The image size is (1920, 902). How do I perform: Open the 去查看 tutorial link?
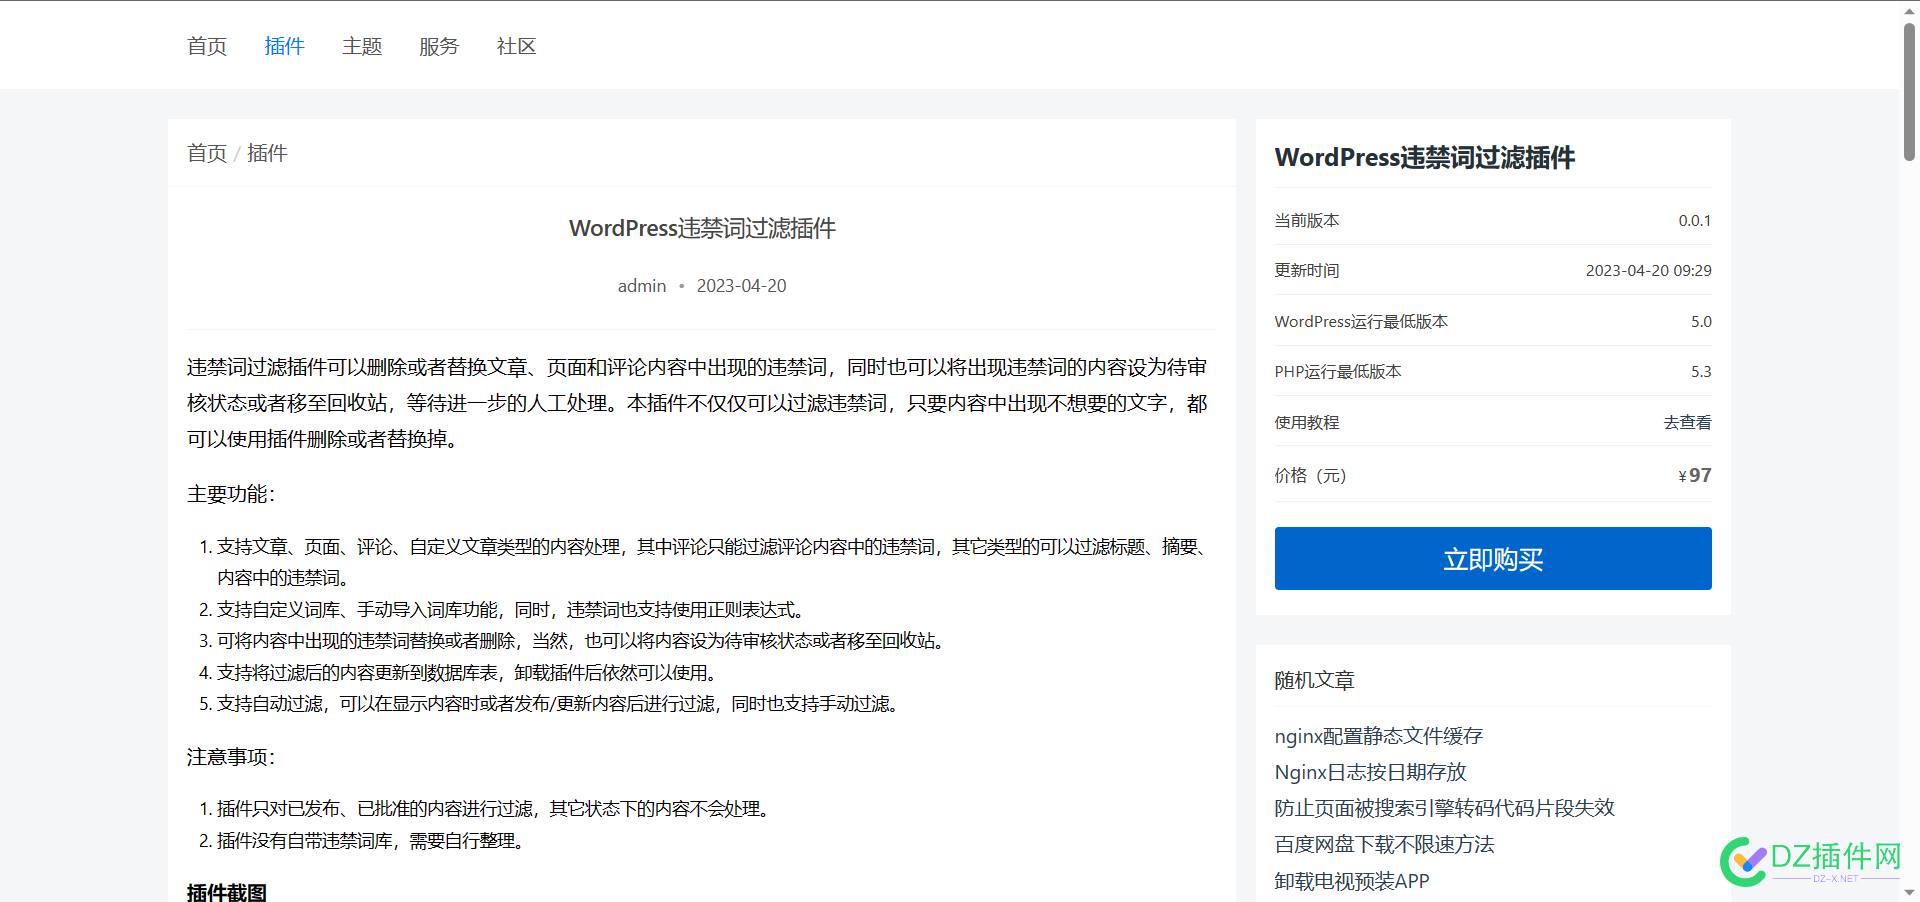click(1687, 423)
